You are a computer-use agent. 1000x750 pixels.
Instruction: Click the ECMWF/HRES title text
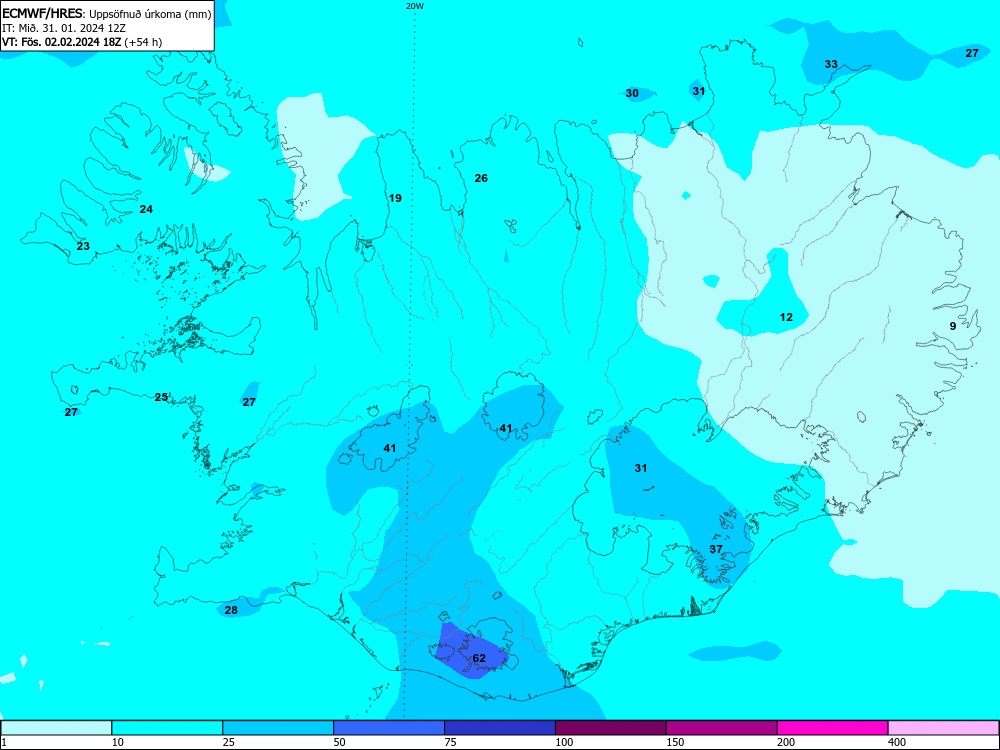click(x=41, y=13)
